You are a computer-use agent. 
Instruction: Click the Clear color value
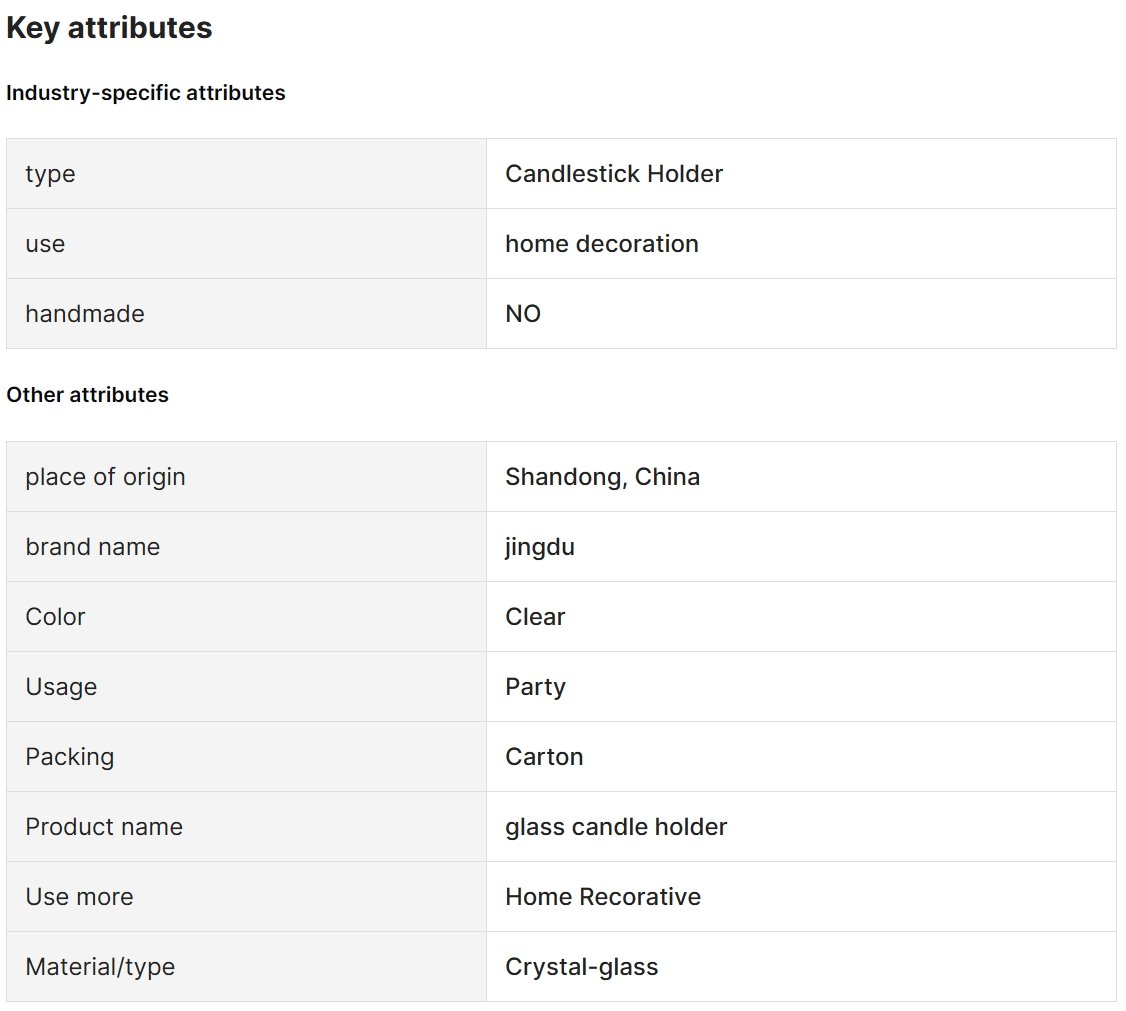point(535,617)
